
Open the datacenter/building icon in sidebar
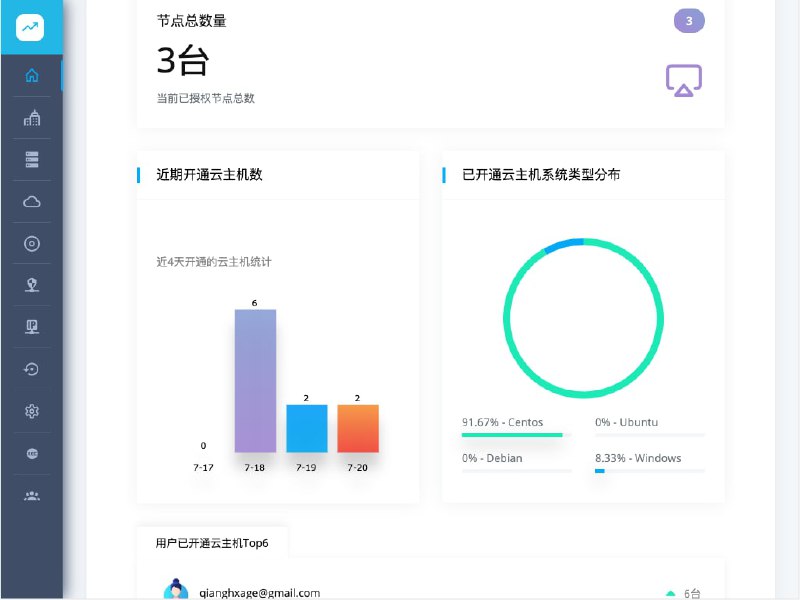[31, 117]
